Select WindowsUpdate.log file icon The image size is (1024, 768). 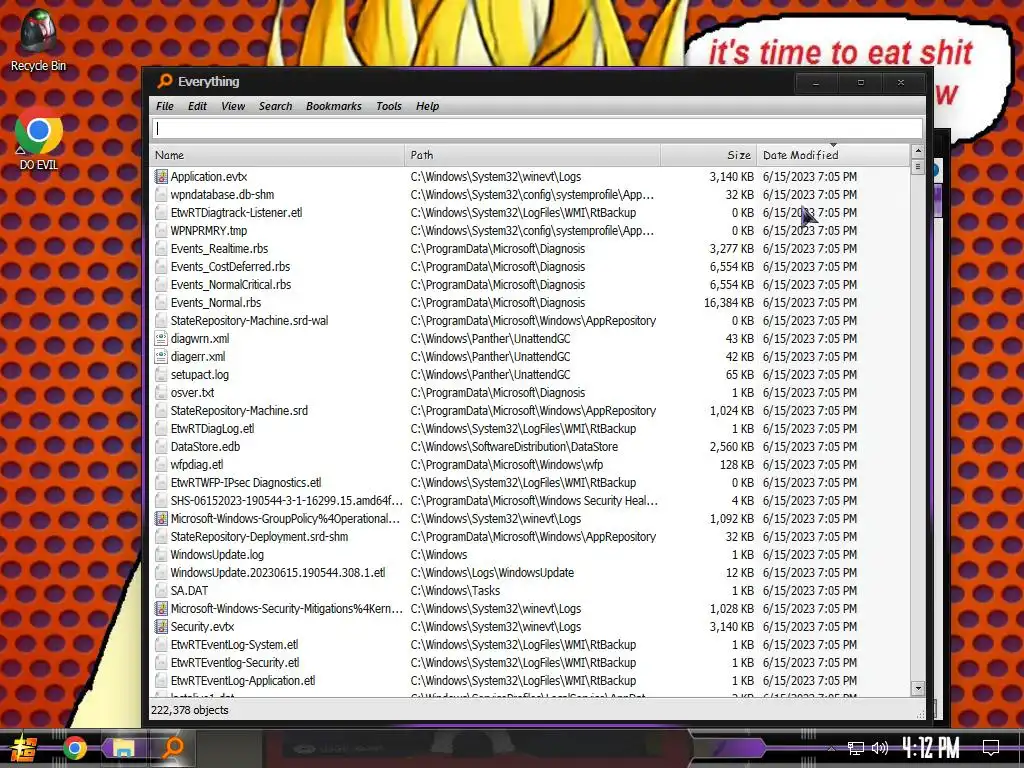(x=161, y=554)
